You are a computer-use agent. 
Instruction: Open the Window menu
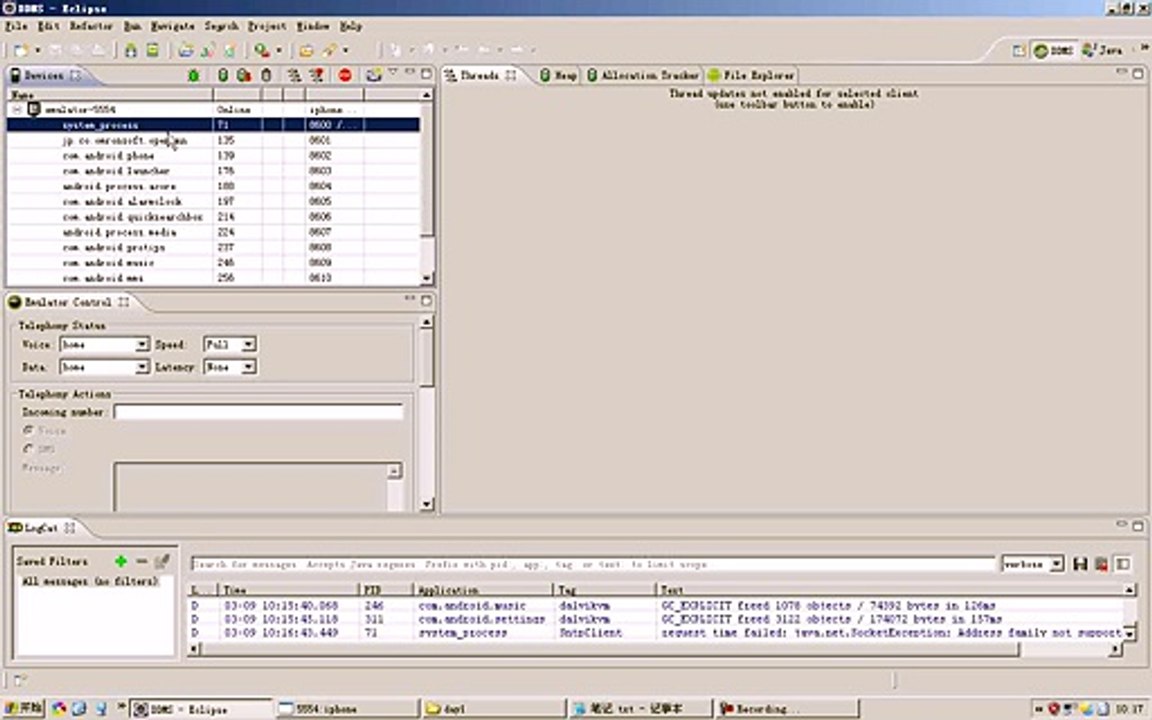(x=312, y=26)
